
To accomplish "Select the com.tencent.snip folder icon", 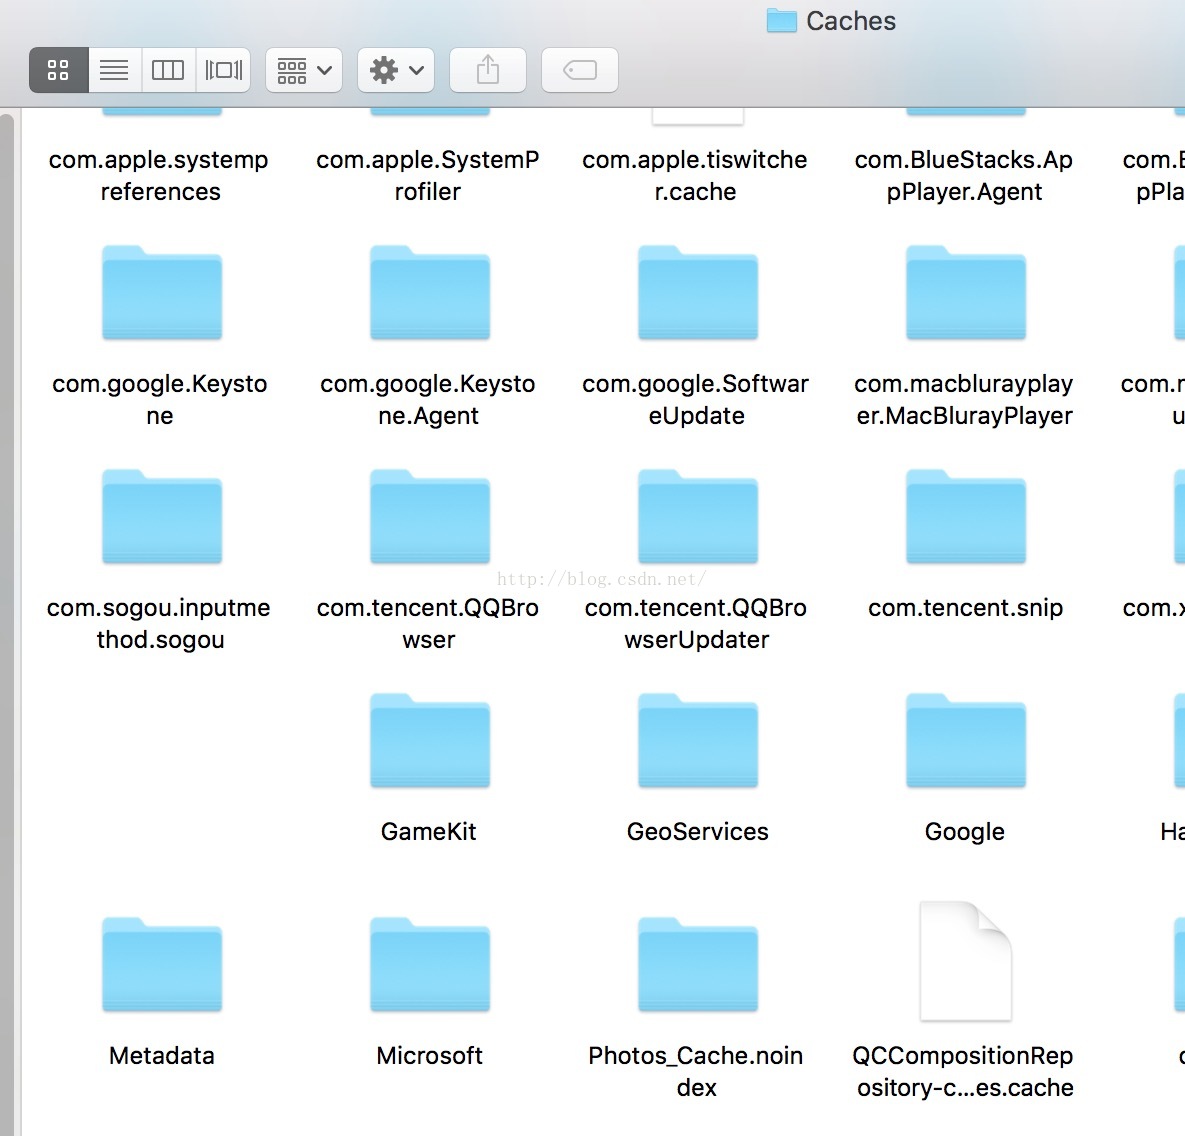I will click(x=966, y=516).
